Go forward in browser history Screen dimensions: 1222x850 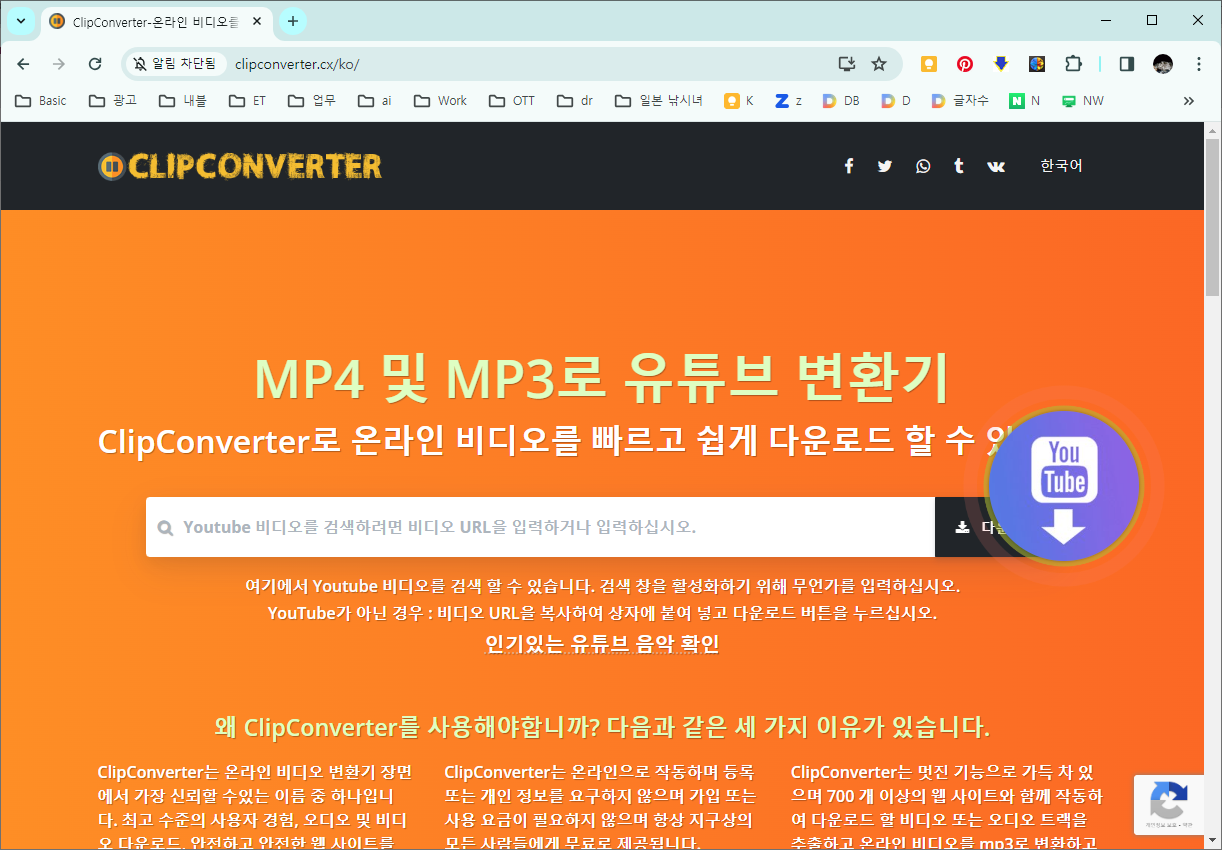click(59, 64)
